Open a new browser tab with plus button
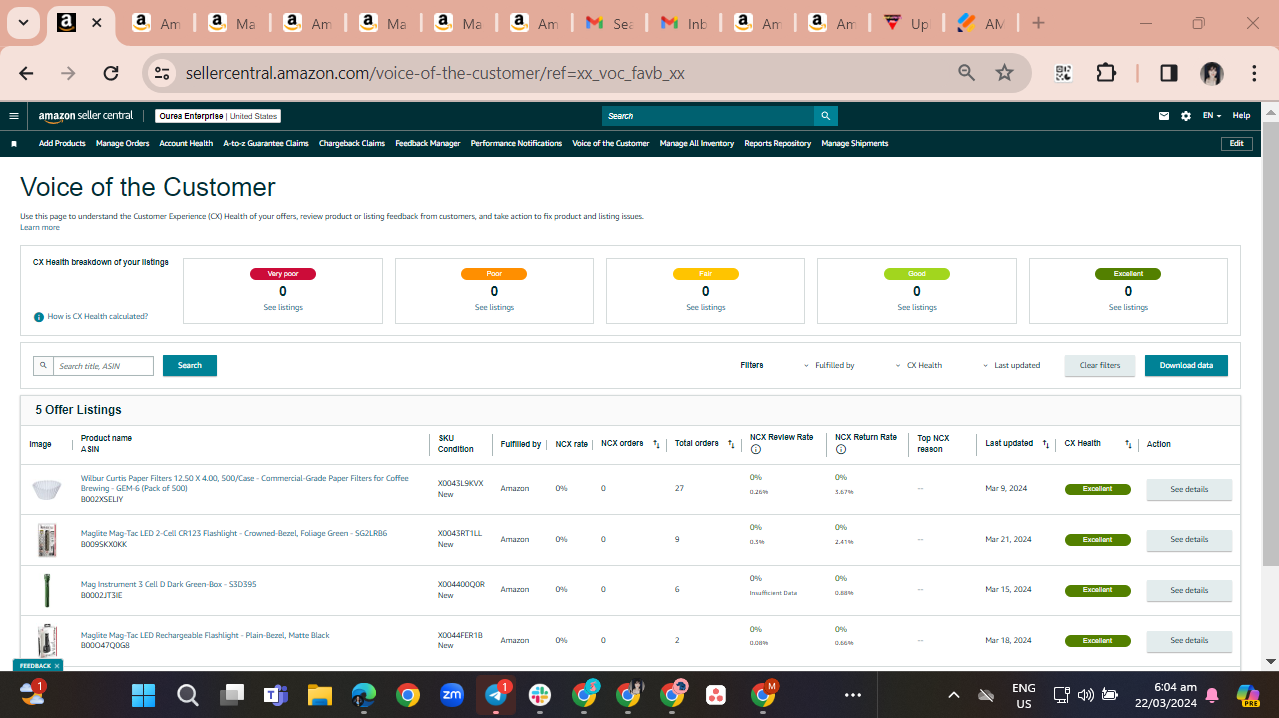 1038,23
